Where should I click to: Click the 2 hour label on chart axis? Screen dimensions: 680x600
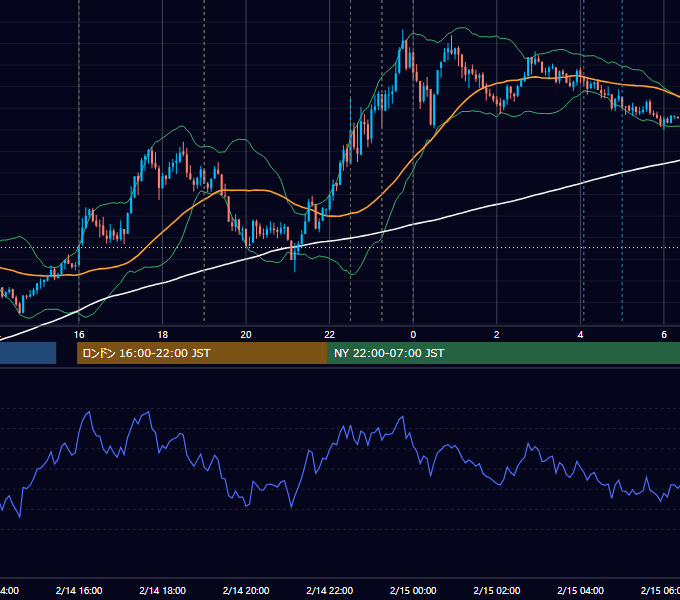pyautogui.click(x=497, y=335)
